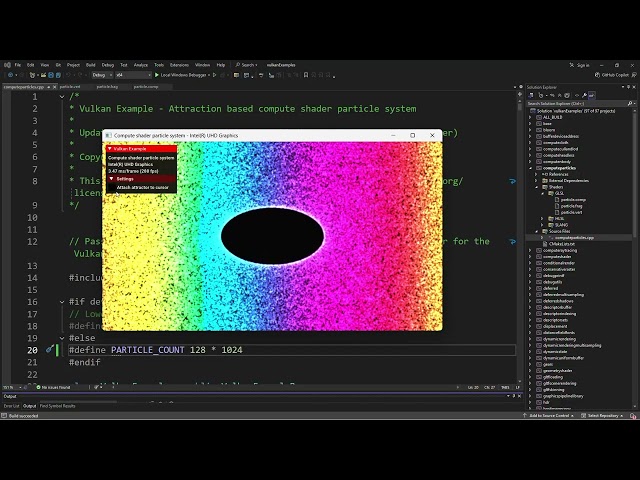The image size is (640, 480).
Task: Click Start Without Debugging outline play icon
Action: click(214, 75)
